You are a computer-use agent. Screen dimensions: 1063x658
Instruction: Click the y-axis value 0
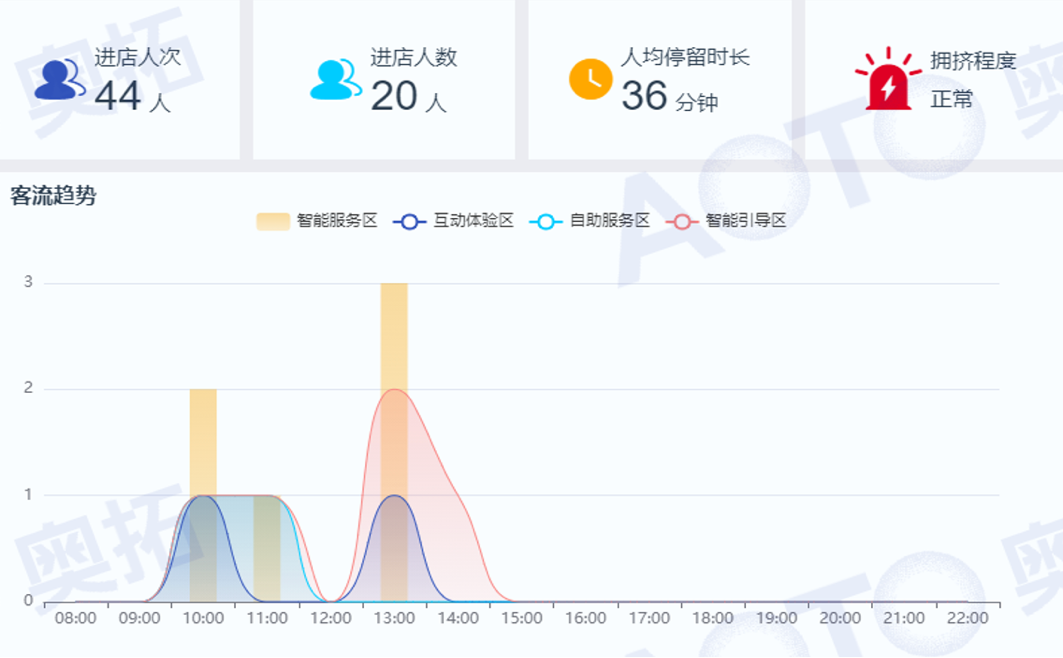(x=28, y=600)
